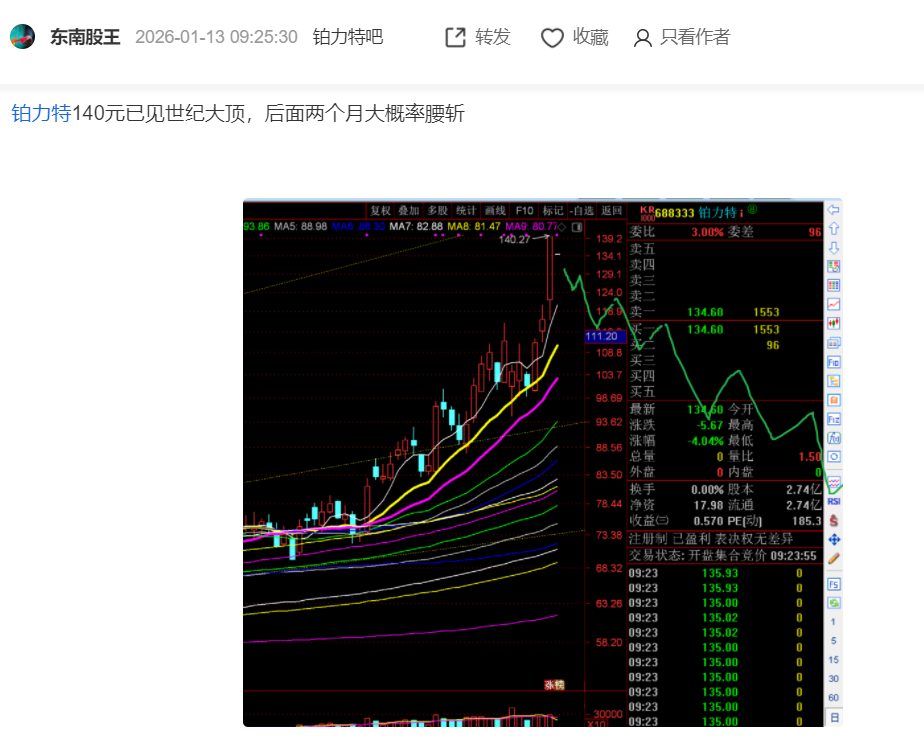Select the 5-minute period in sidebar
924x740 pixels.
[833, 640]
